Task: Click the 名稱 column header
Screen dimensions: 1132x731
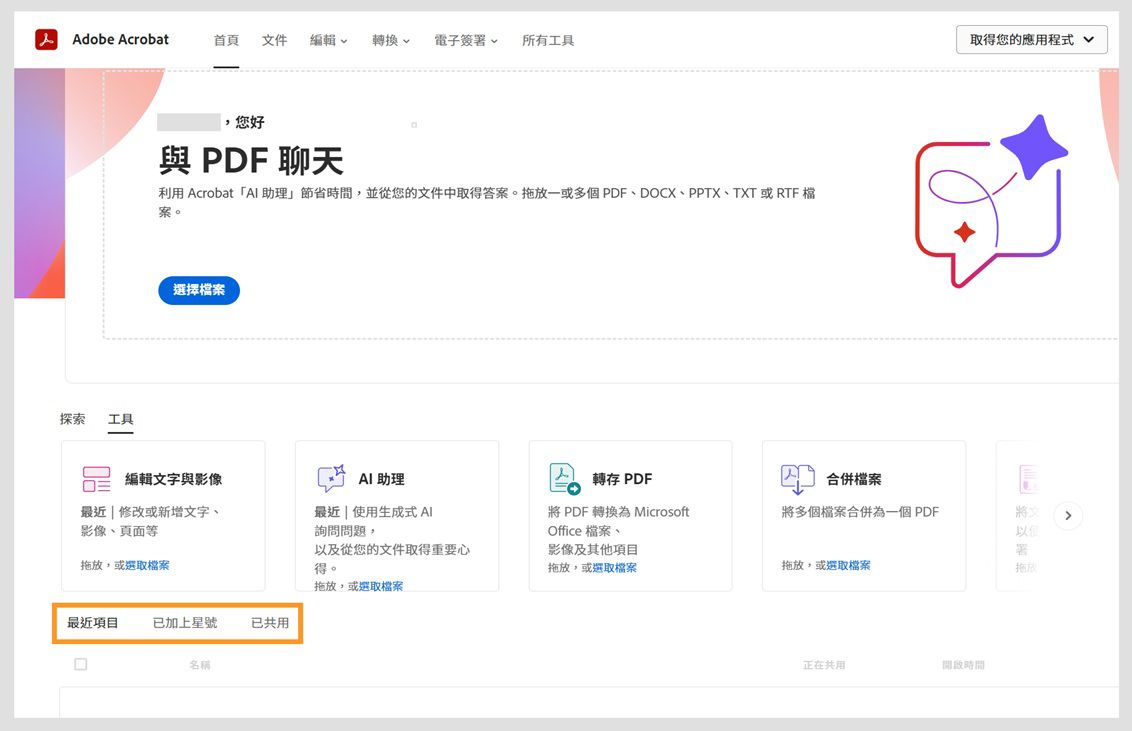Action: [x=199, y=663]
